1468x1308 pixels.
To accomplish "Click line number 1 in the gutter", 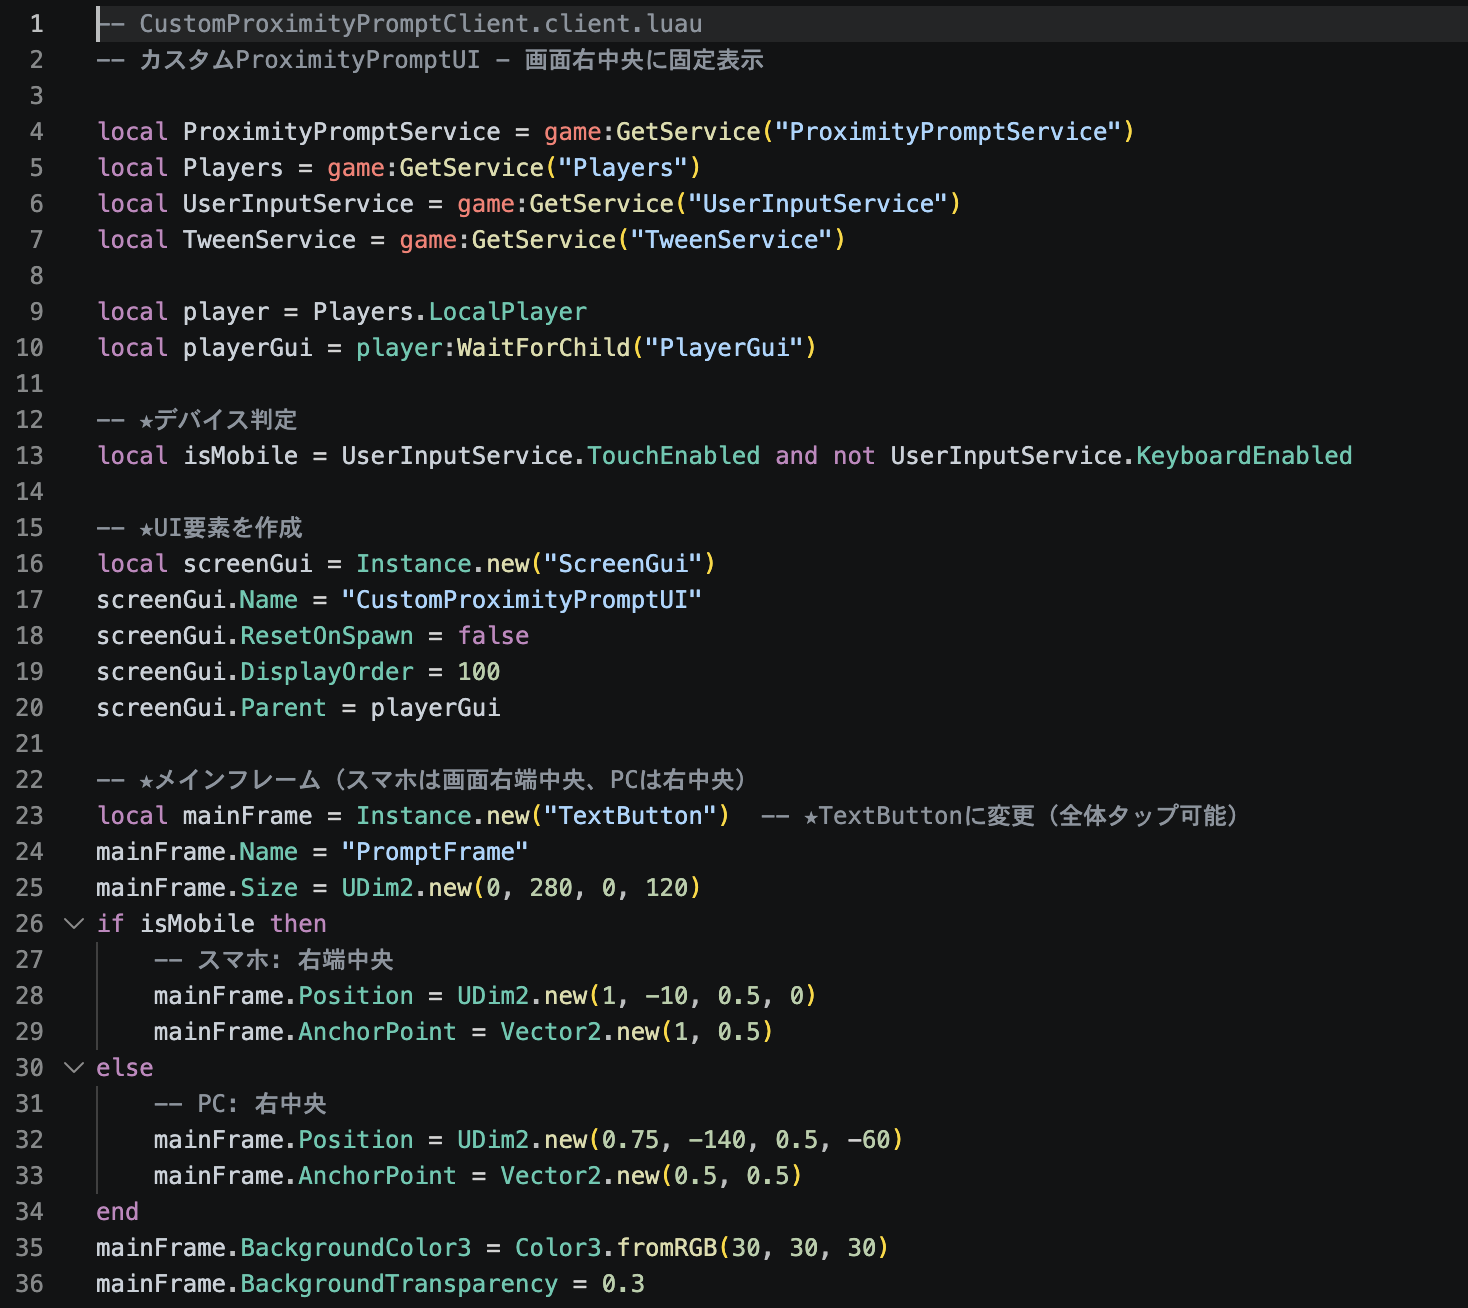I will click(x=36, y=23).
